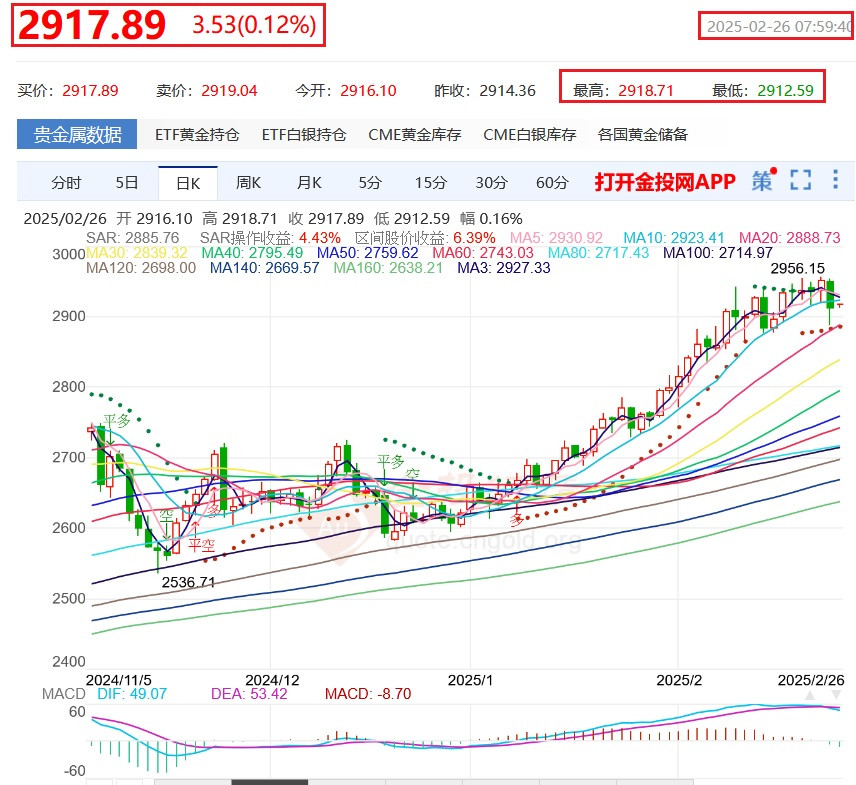This screenshot has height=785, width=856.
Task: Click the 打开金投网APP link
Action: [665, 182]
